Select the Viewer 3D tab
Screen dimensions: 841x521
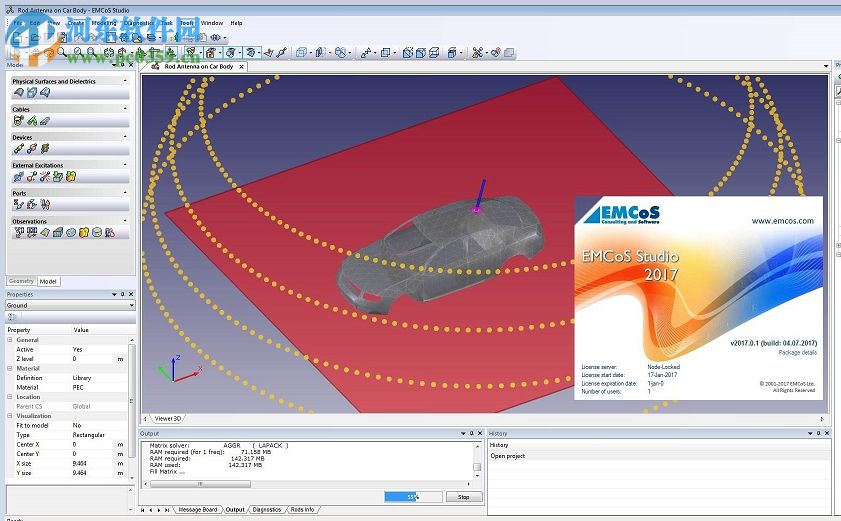[x=167, y=419]
